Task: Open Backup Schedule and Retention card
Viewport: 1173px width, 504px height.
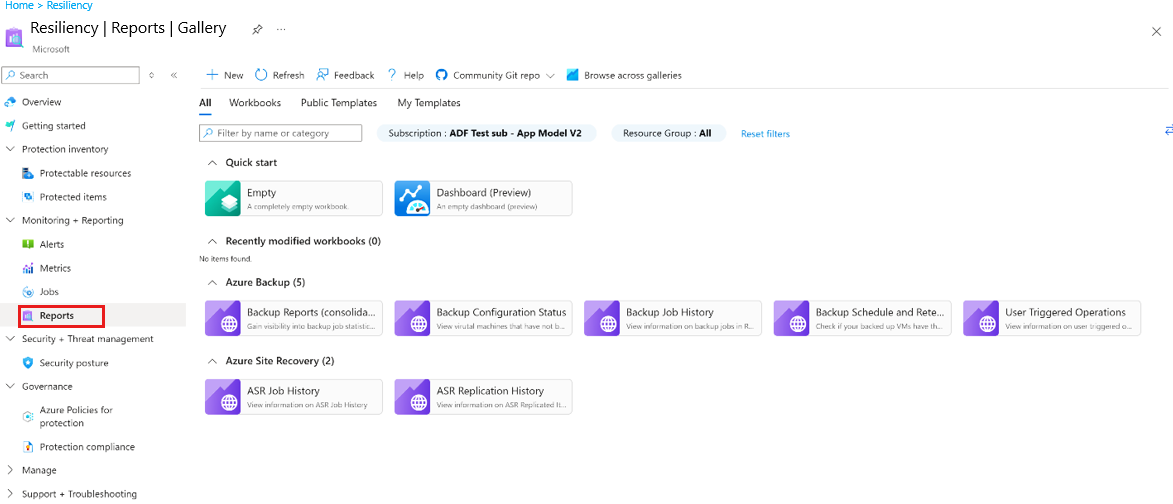Action: [x=863, y=318]
